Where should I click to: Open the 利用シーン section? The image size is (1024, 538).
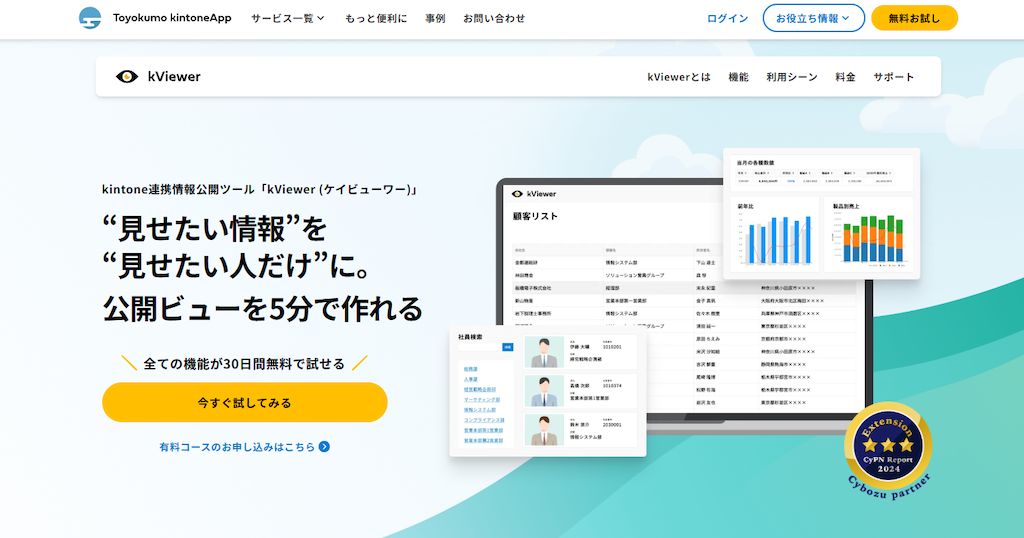pyautogui.click(x=792, y=77)
